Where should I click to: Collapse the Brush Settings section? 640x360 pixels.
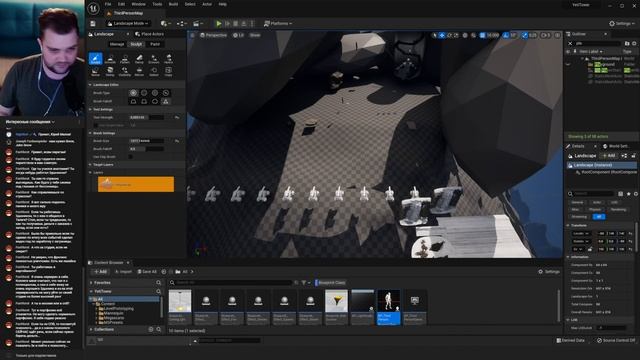(90, 133)
